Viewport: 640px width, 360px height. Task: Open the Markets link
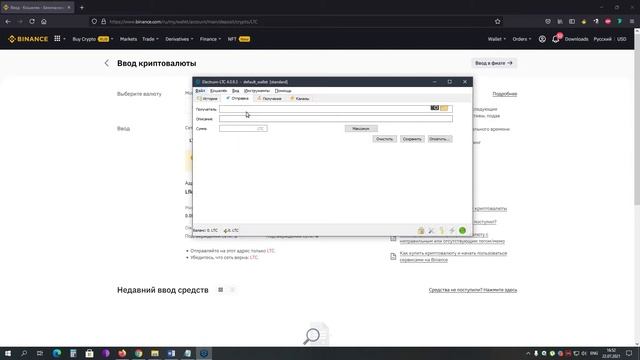click(128, 39)
